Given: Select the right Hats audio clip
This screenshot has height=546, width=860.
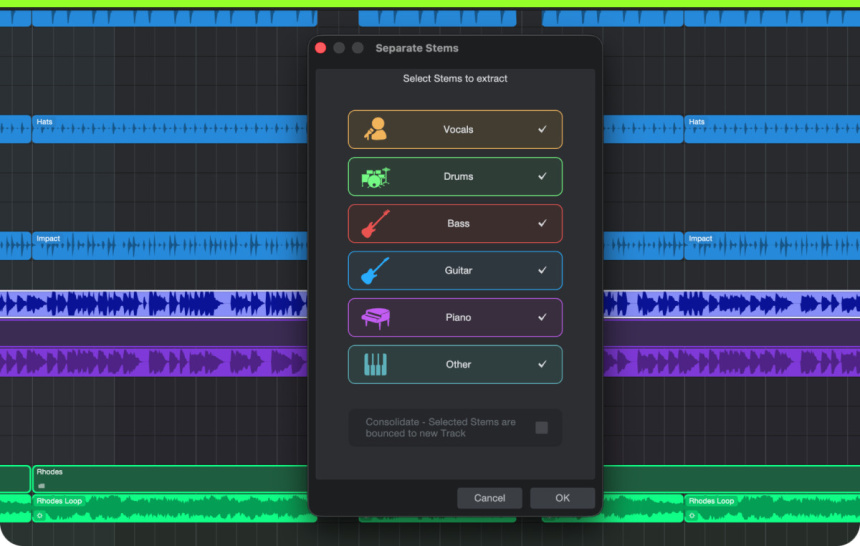Looking at the screenshot, I should tap(772, 129).
